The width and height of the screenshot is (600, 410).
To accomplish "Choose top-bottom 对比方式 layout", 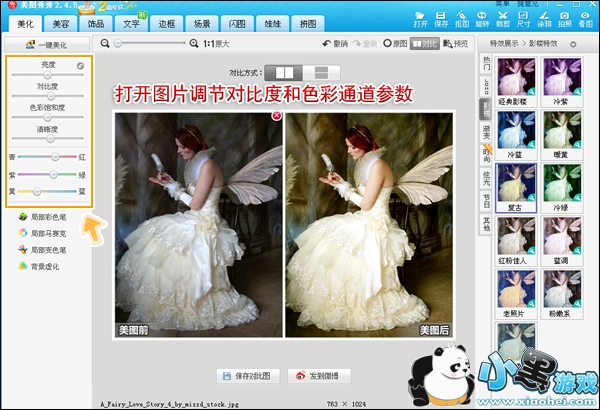I will (321, 73).
